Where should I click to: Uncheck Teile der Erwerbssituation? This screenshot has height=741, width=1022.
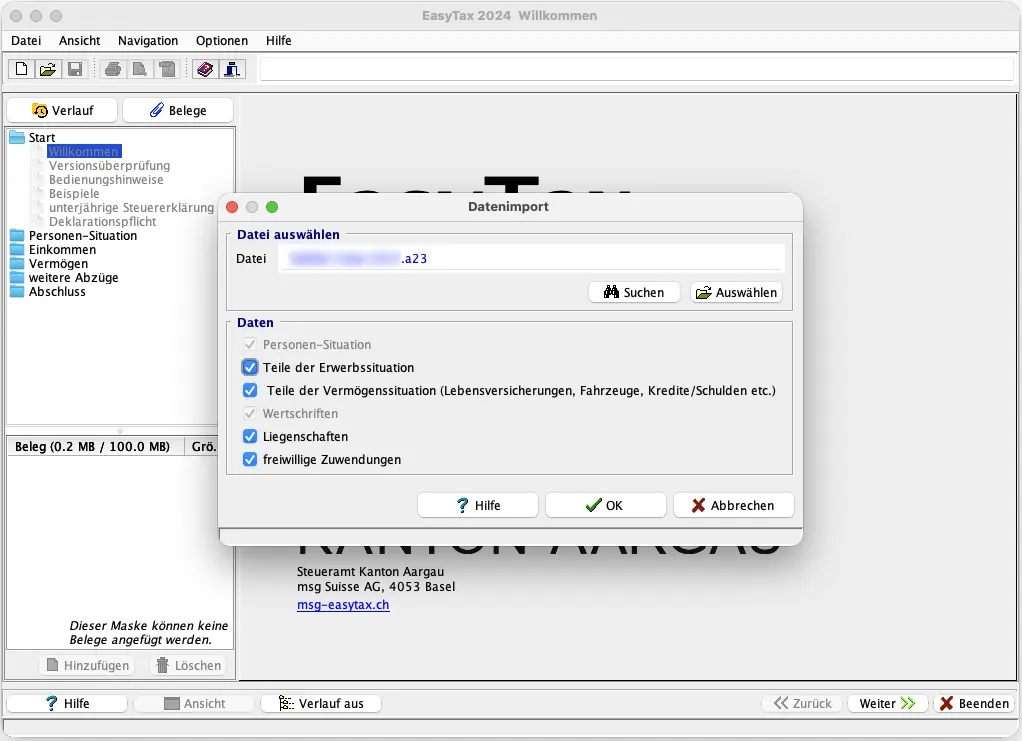[250, 367]
